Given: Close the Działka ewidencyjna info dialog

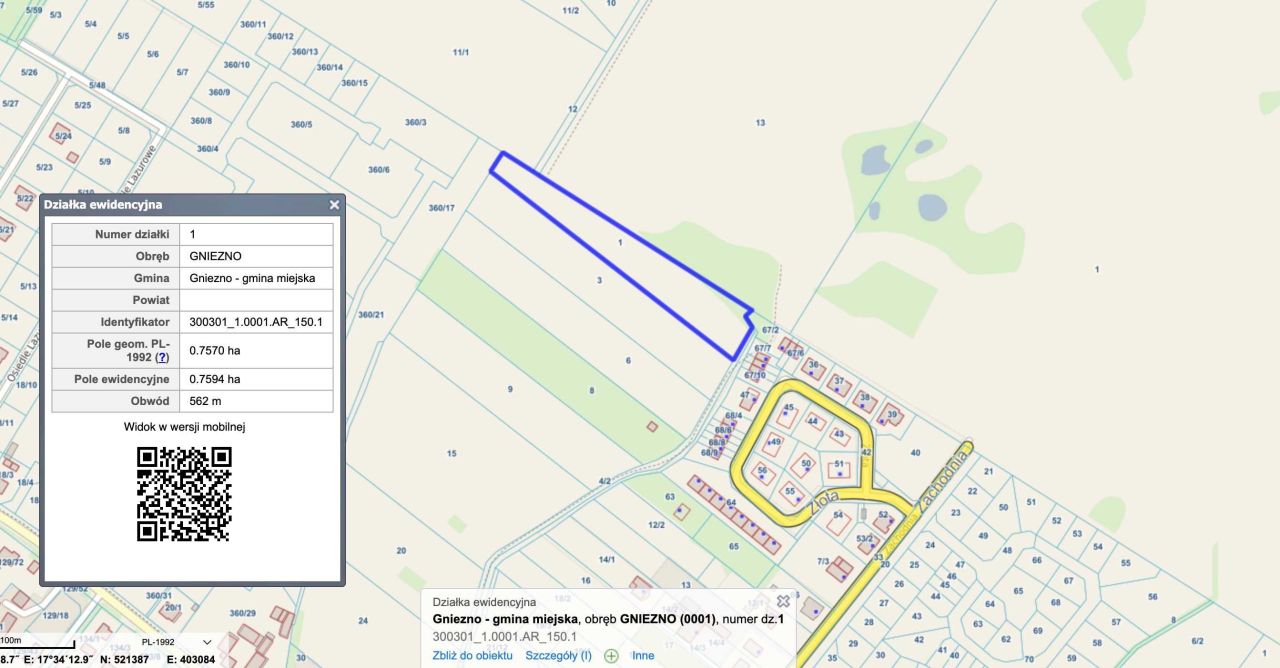Looking at the screenshot, I should [x=335, y=205].
